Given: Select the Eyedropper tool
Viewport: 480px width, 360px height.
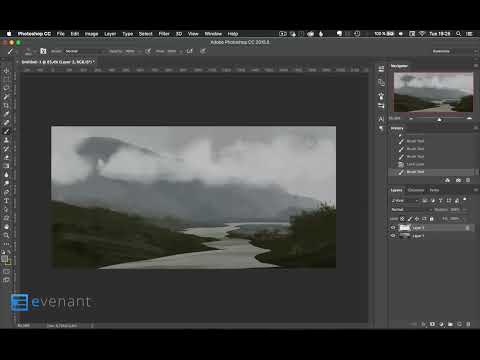Looking at the screenshot, I should click(6, 114).
